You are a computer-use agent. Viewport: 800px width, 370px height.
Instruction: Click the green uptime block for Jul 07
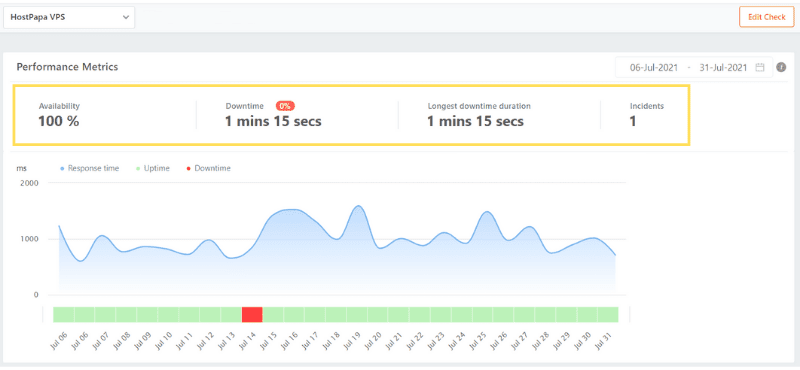[x=106, y=314]
